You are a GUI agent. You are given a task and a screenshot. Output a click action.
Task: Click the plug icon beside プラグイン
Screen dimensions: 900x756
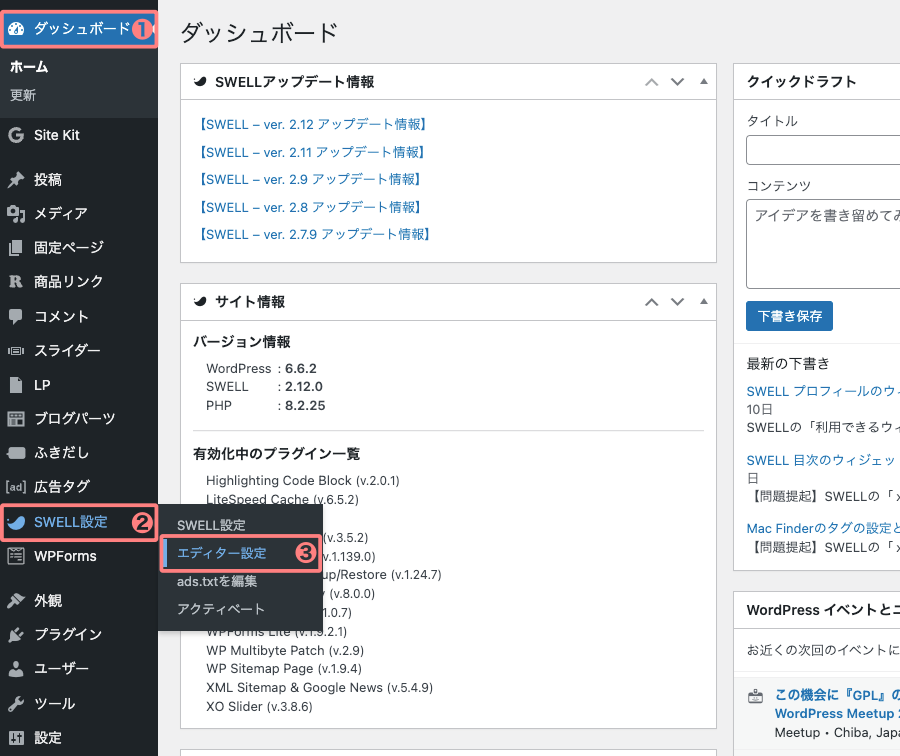click(16, 634)
